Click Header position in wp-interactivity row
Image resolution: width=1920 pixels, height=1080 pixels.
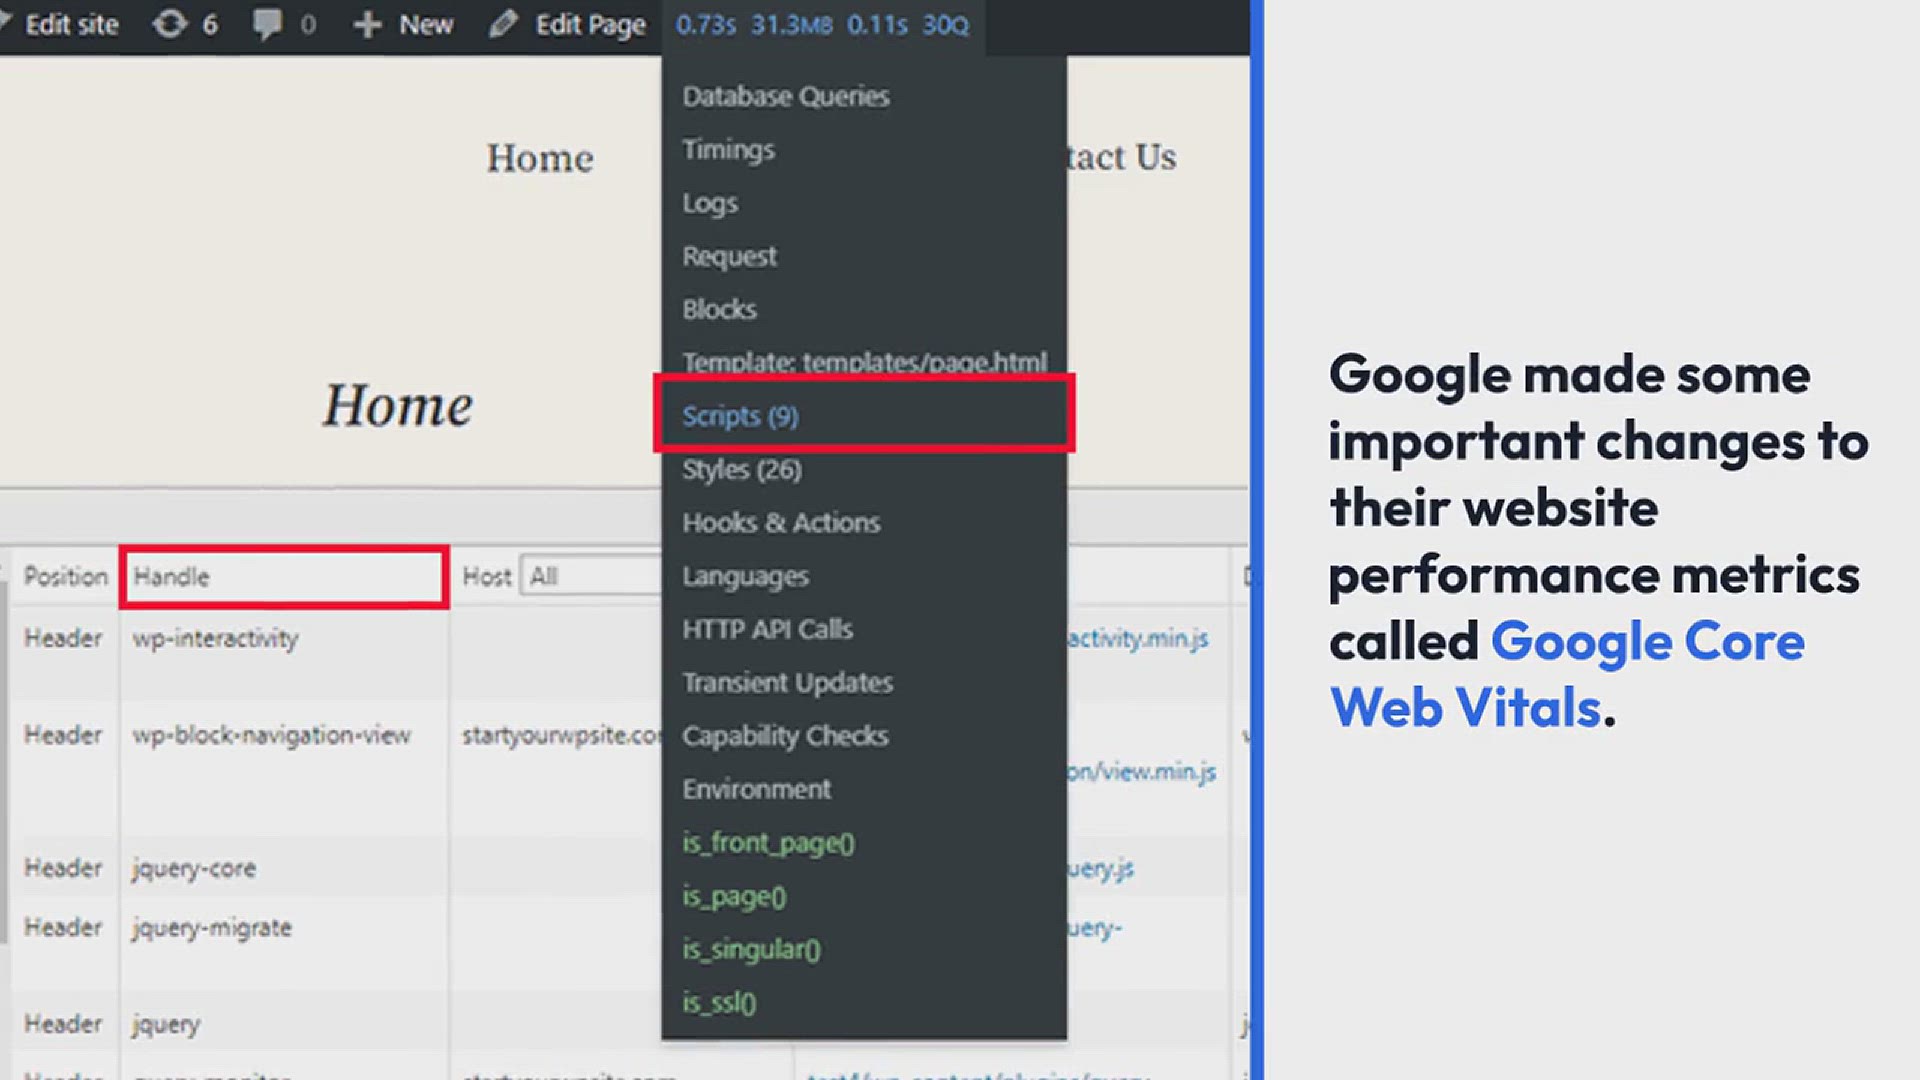pos(63,638)
